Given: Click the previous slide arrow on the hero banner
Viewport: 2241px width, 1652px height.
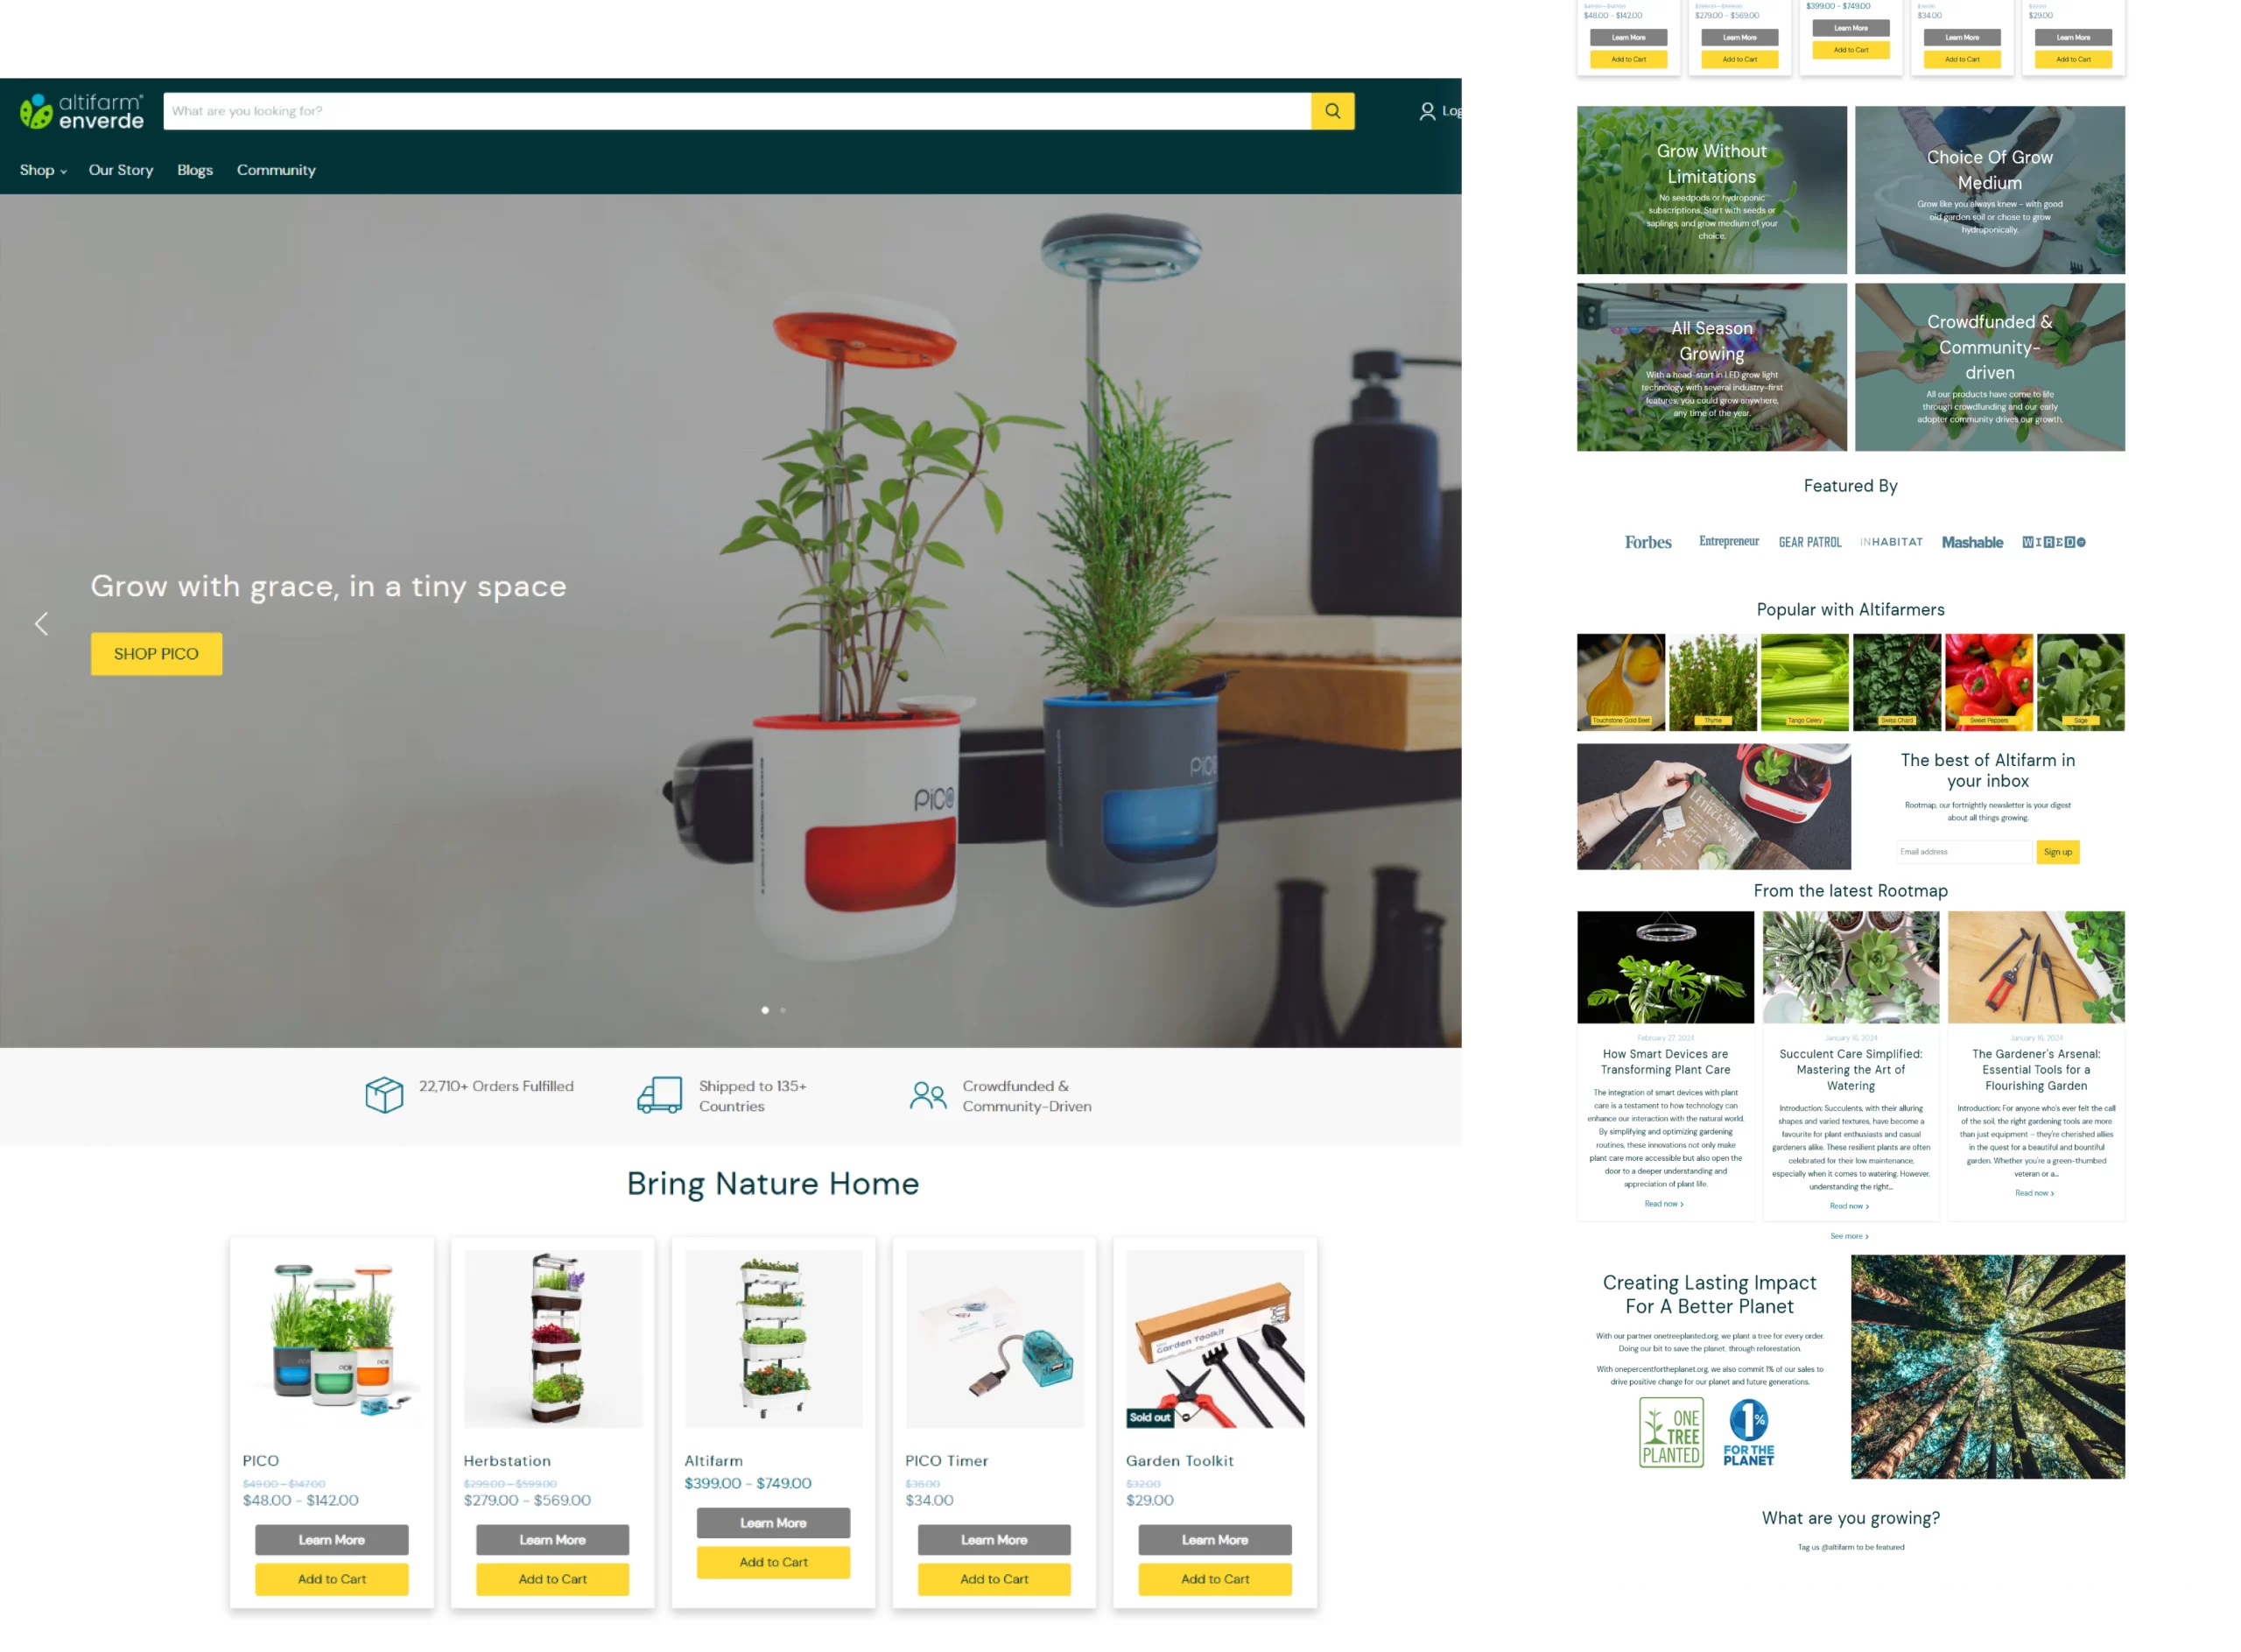Looking at the screenshot, I should [x=41, y=624].
